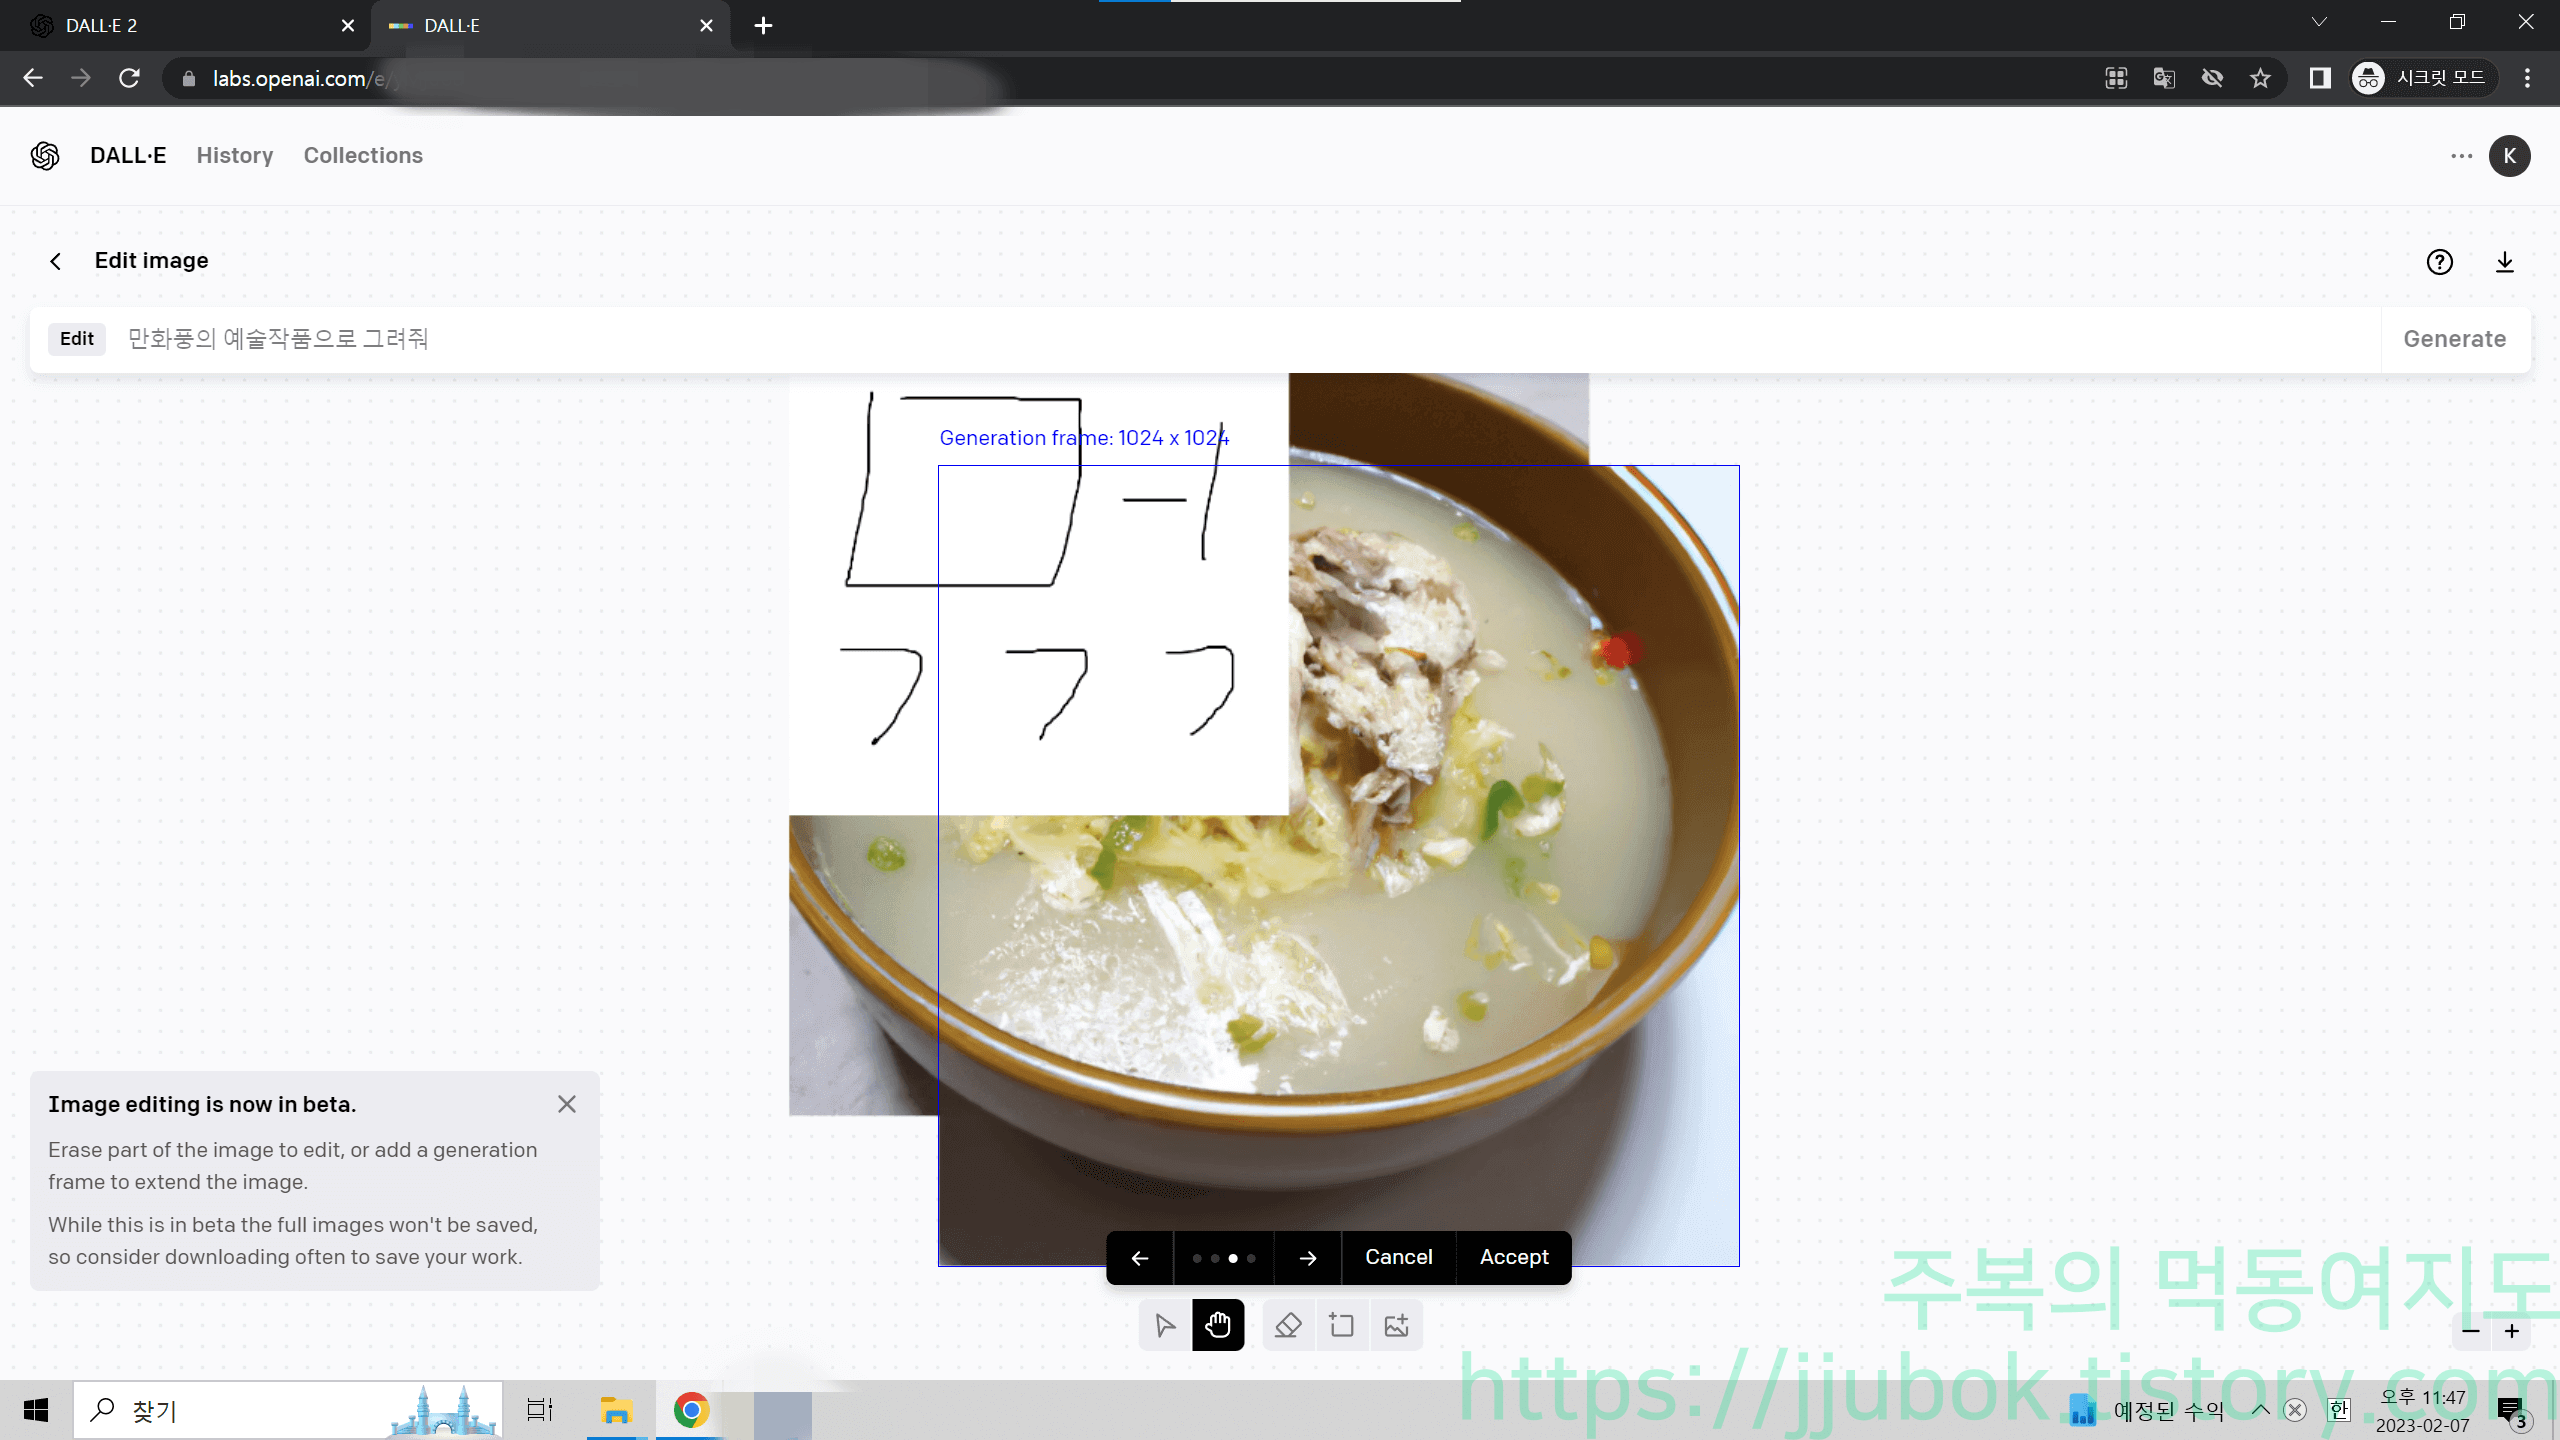
Task: Select the cursor selection tool
Action: (x=1164, y=1325)
